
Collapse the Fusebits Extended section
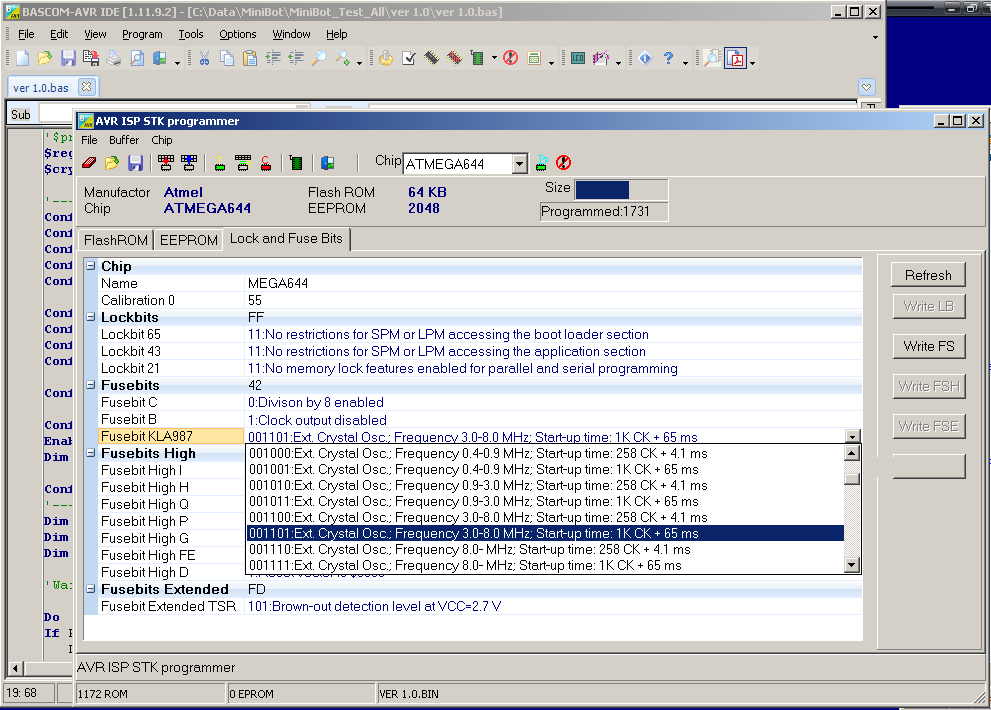click(90, 590)
